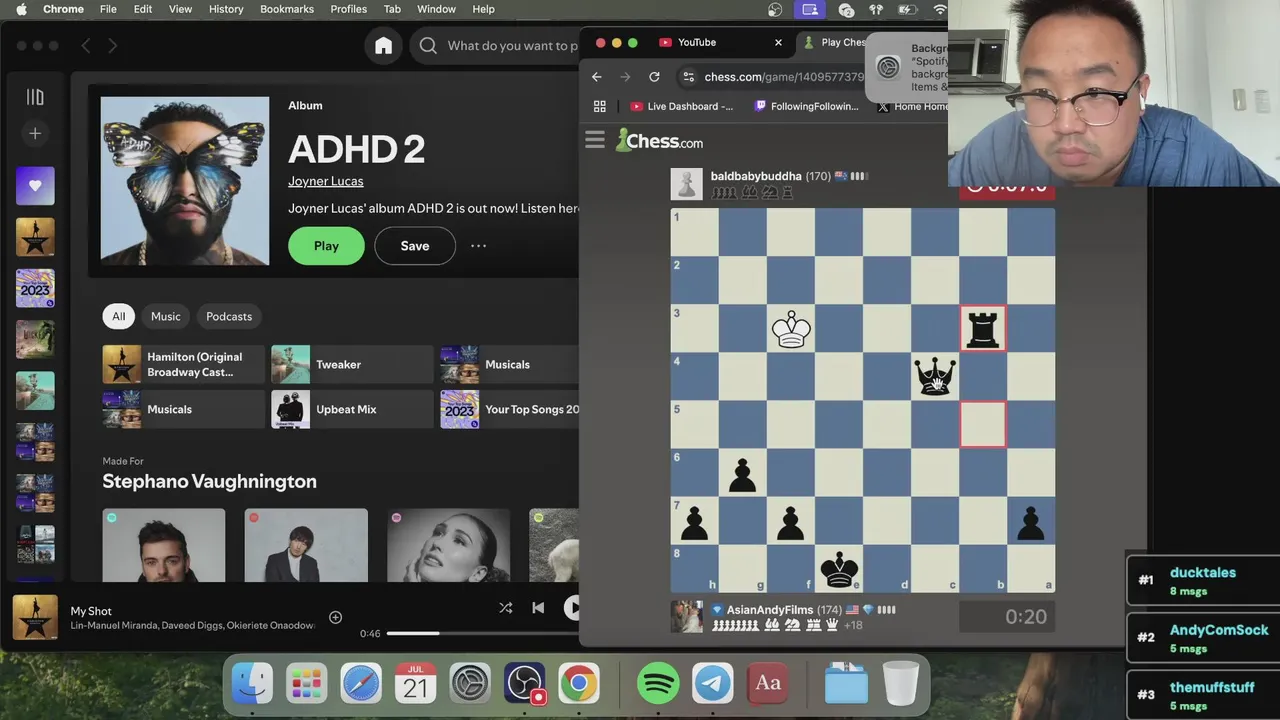The width and height of the screenshot is (1280, 720).
Task: Click the plus create icon in Spotify sidebar
Action: click(x=35, y=133)
